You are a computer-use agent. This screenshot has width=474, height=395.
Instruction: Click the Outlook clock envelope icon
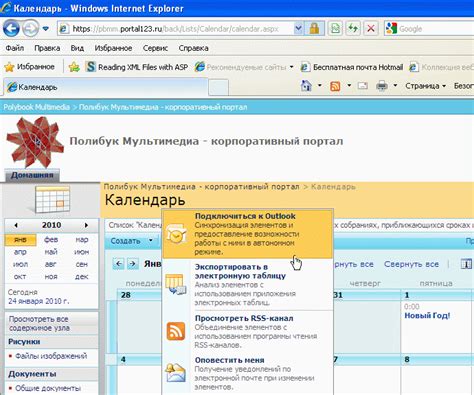[x=176, y=233]
